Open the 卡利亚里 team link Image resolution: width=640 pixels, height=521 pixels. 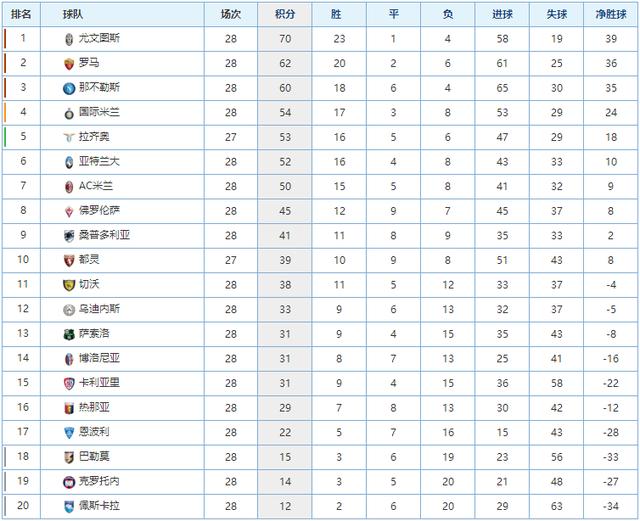pyautogui.click(x=99, y=383)
